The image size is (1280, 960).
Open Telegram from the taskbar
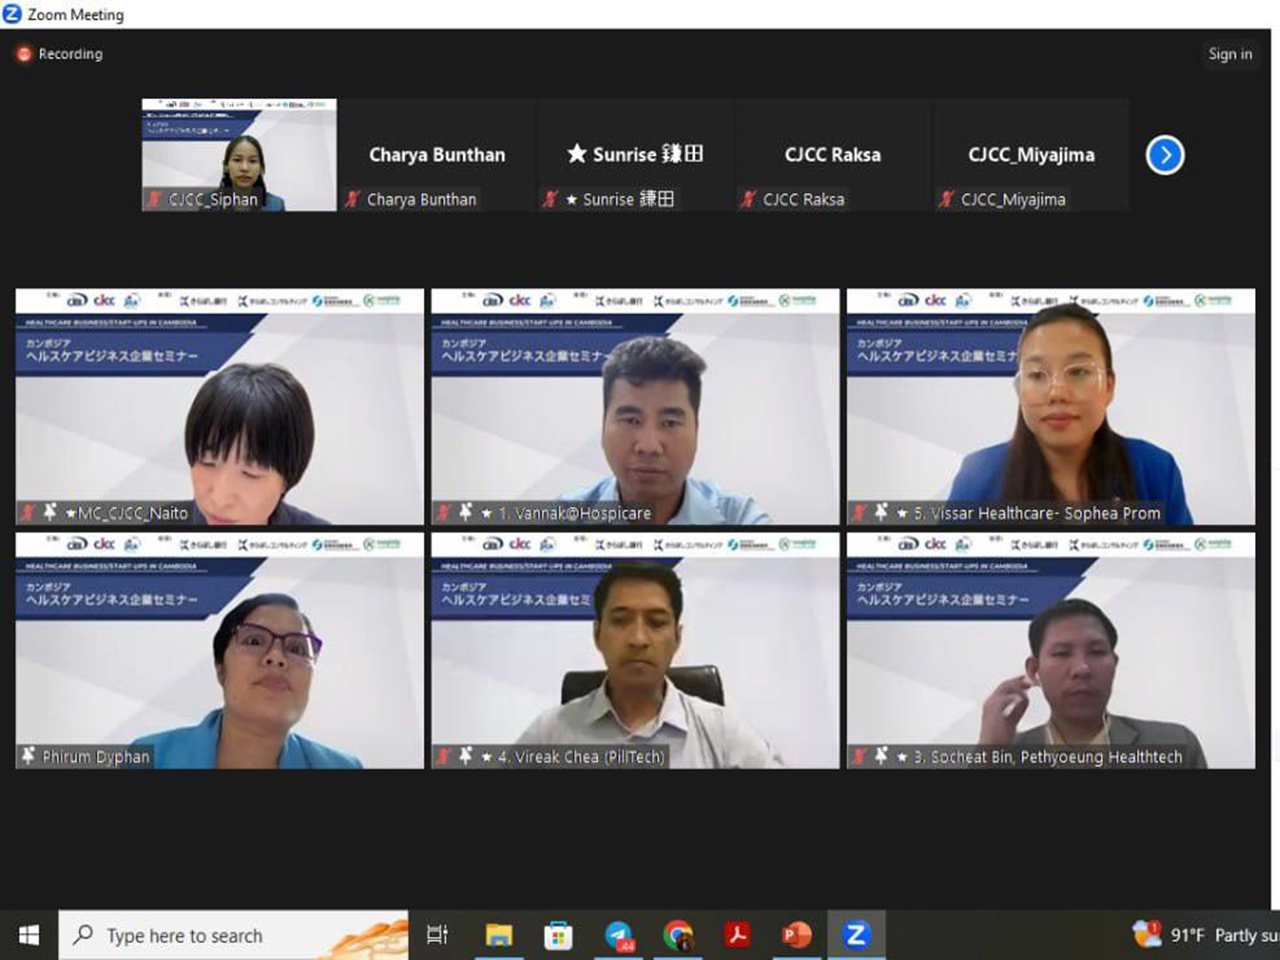[619, 935]
